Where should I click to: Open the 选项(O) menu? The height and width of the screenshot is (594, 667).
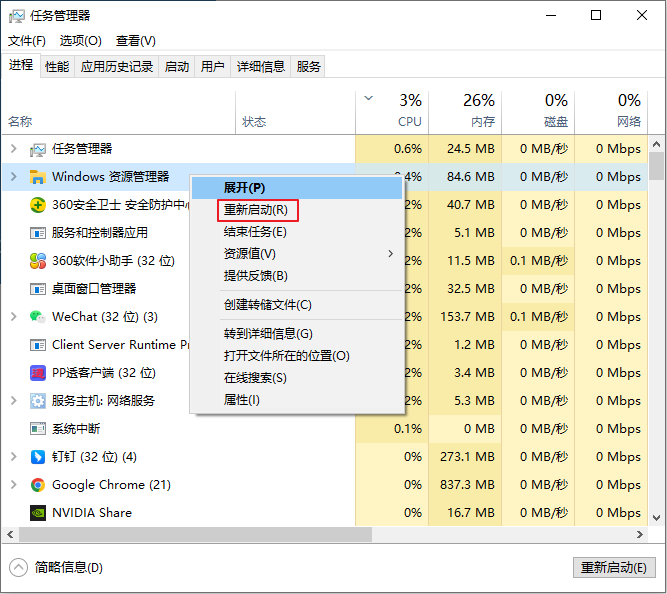(80, 41)
